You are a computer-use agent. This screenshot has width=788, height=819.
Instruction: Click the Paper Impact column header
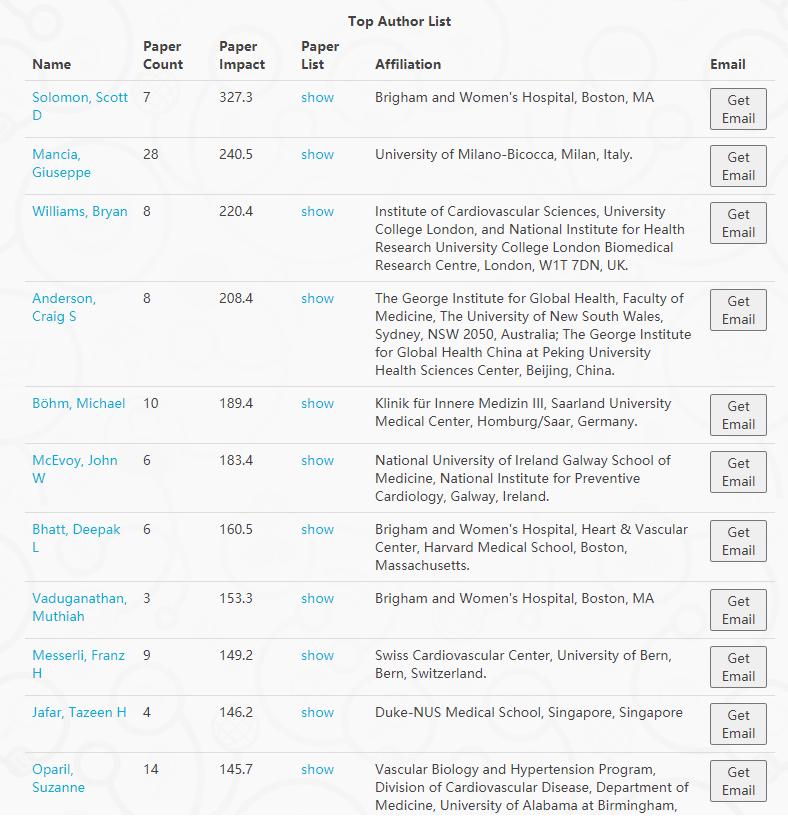point(242,55)
